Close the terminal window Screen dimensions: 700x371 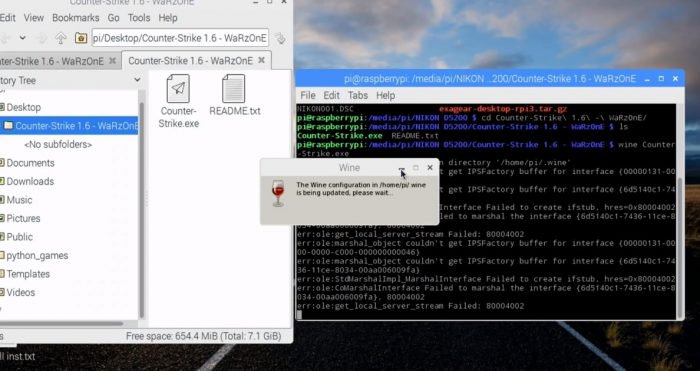675,79
